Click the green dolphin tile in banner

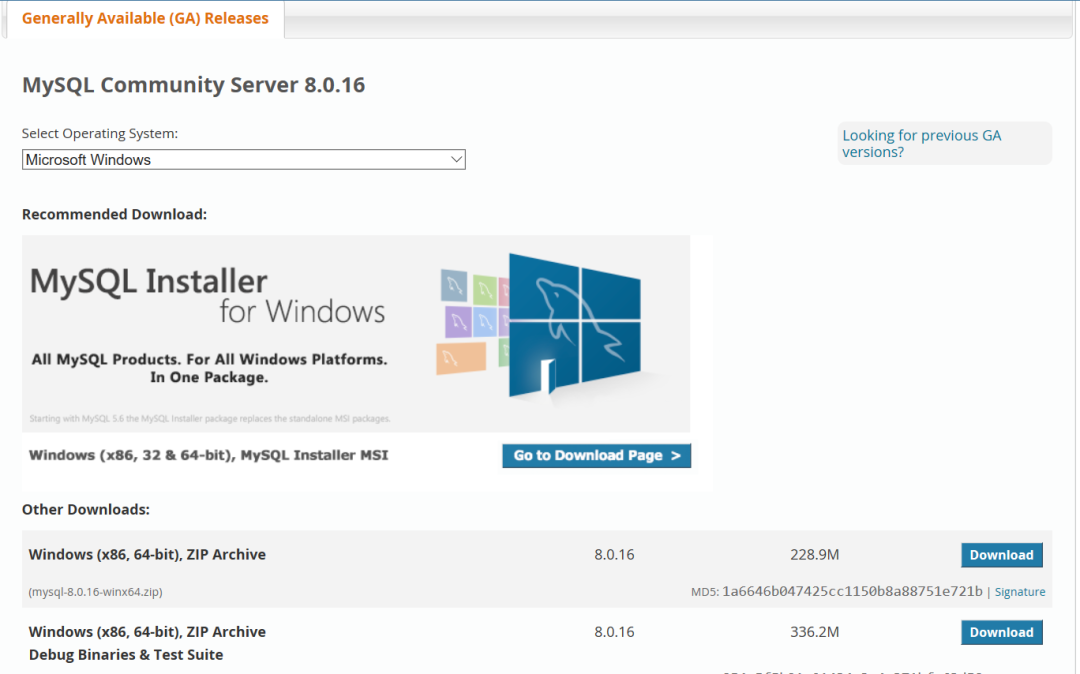coord(485,290)
